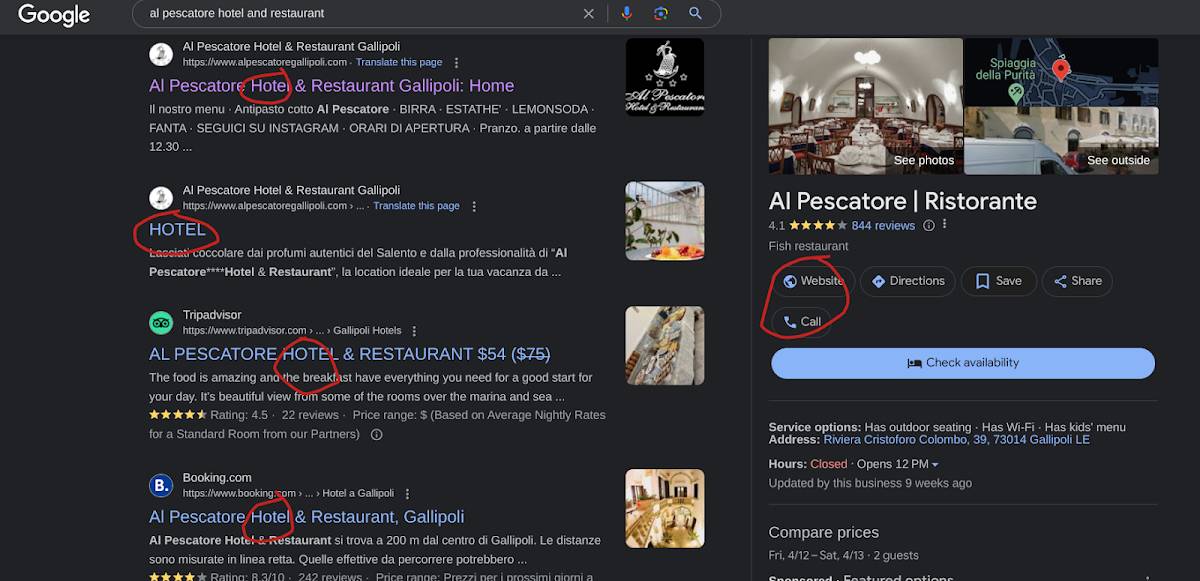Call the restaurant with Call button
Image resolution: width=1200 pixels, height=581 pixels.
(802, 322)
